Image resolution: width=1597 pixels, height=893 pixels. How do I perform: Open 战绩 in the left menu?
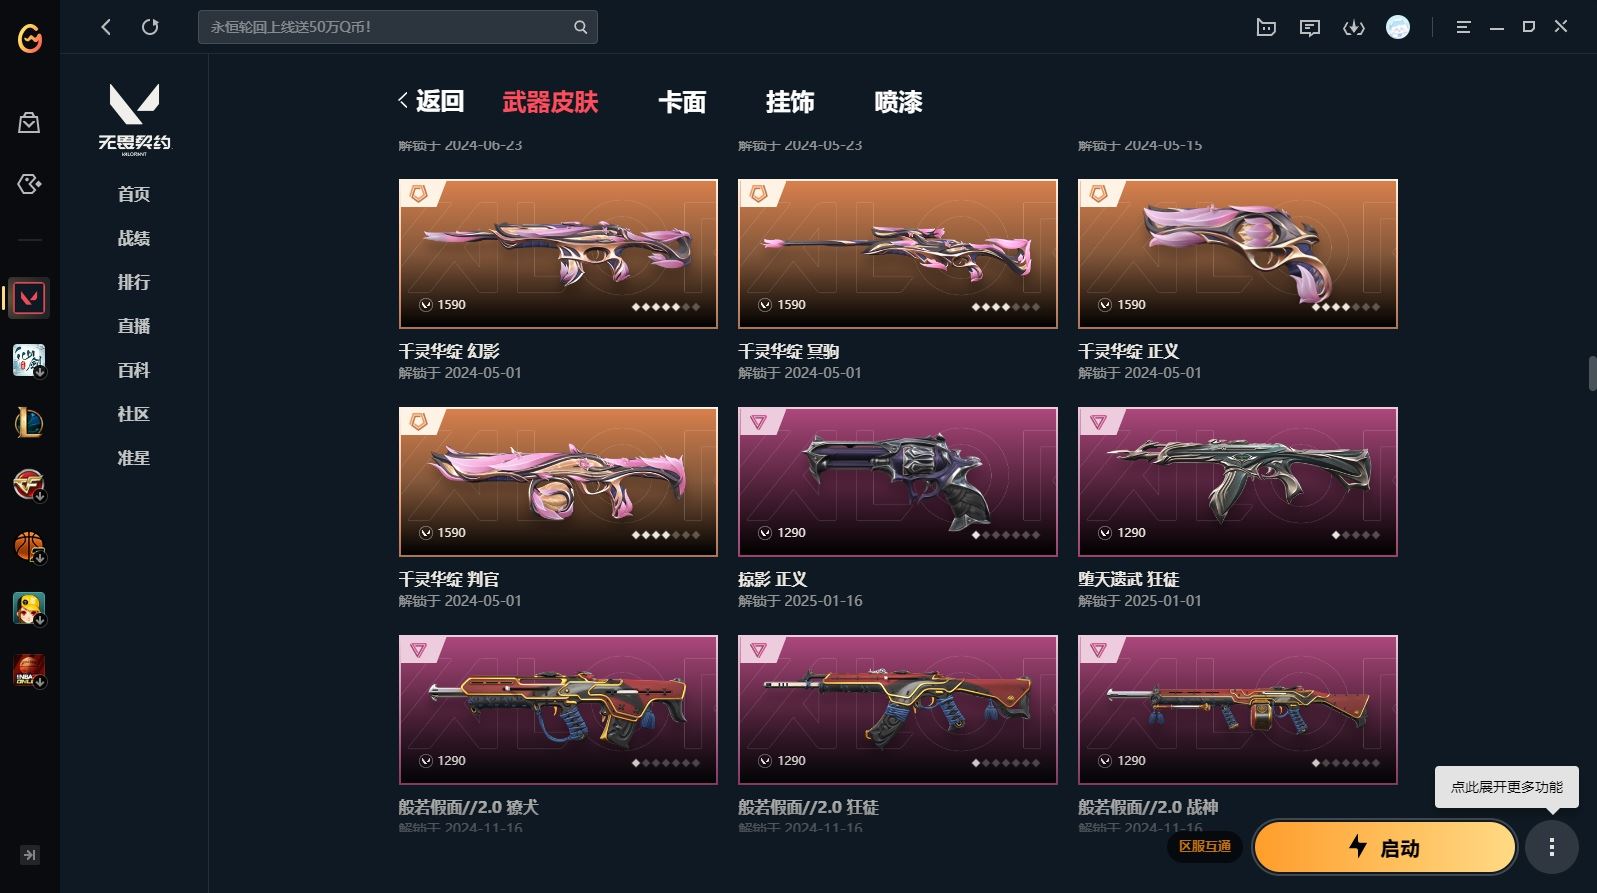tap(134, 238)
